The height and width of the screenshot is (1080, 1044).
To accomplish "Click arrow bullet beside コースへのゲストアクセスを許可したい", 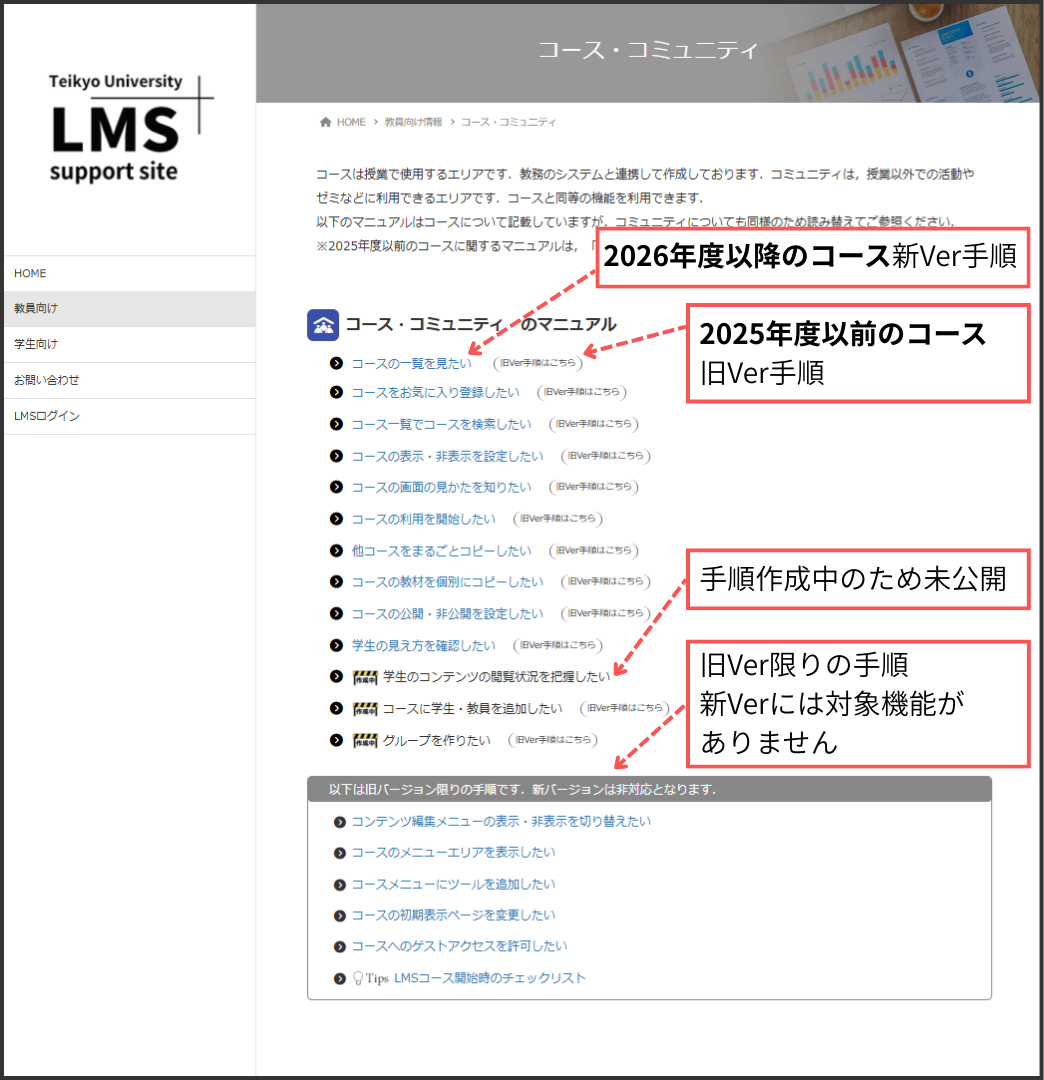I will click(340, 947).
